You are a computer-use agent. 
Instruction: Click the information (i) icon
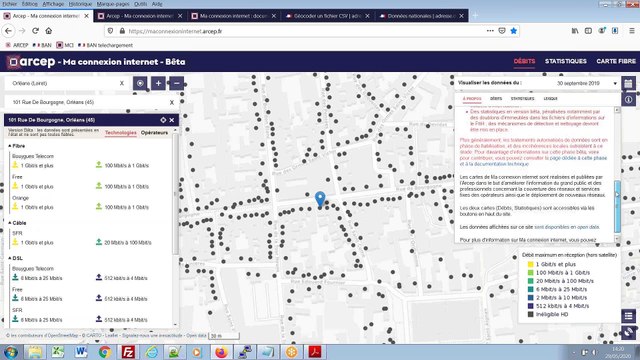[629, 99]
